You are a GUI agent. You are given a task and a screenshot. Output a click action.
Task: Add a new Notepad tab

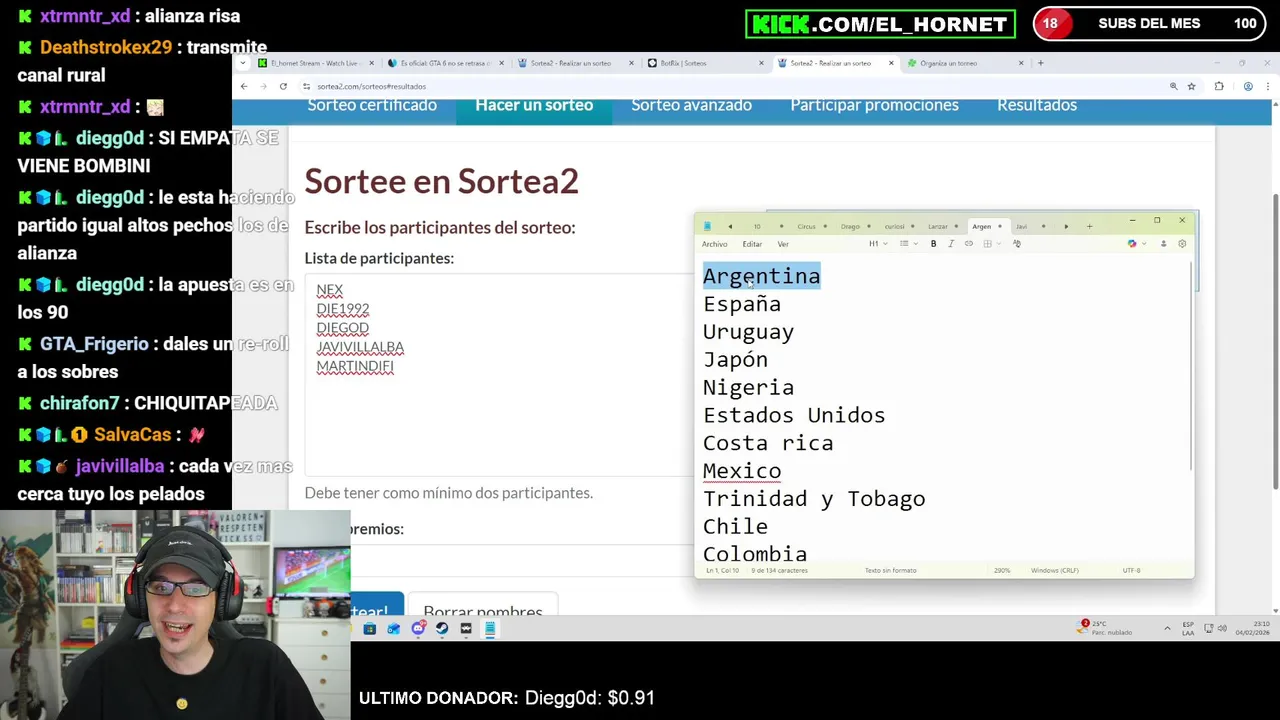click(x=1089, y=226)
